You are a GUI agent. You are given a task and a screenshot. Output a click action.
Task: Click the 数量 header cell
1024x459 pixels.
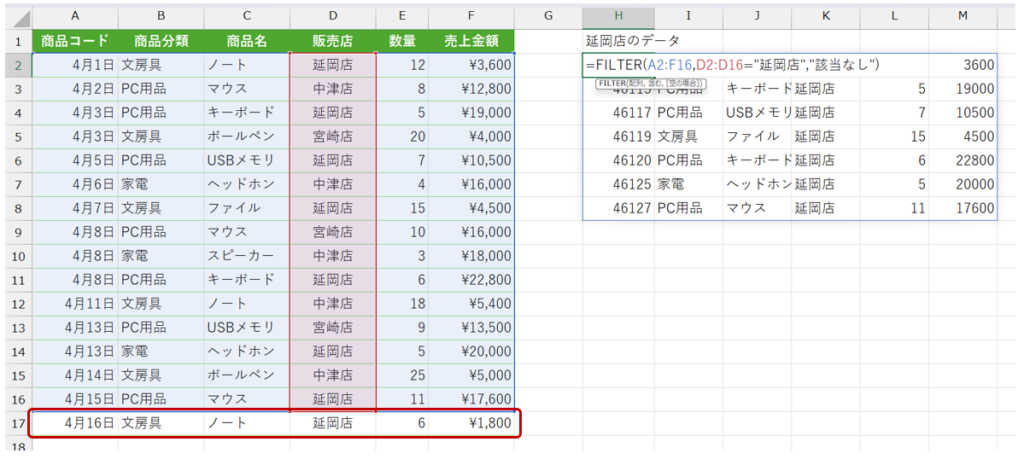tap(402, 42)
